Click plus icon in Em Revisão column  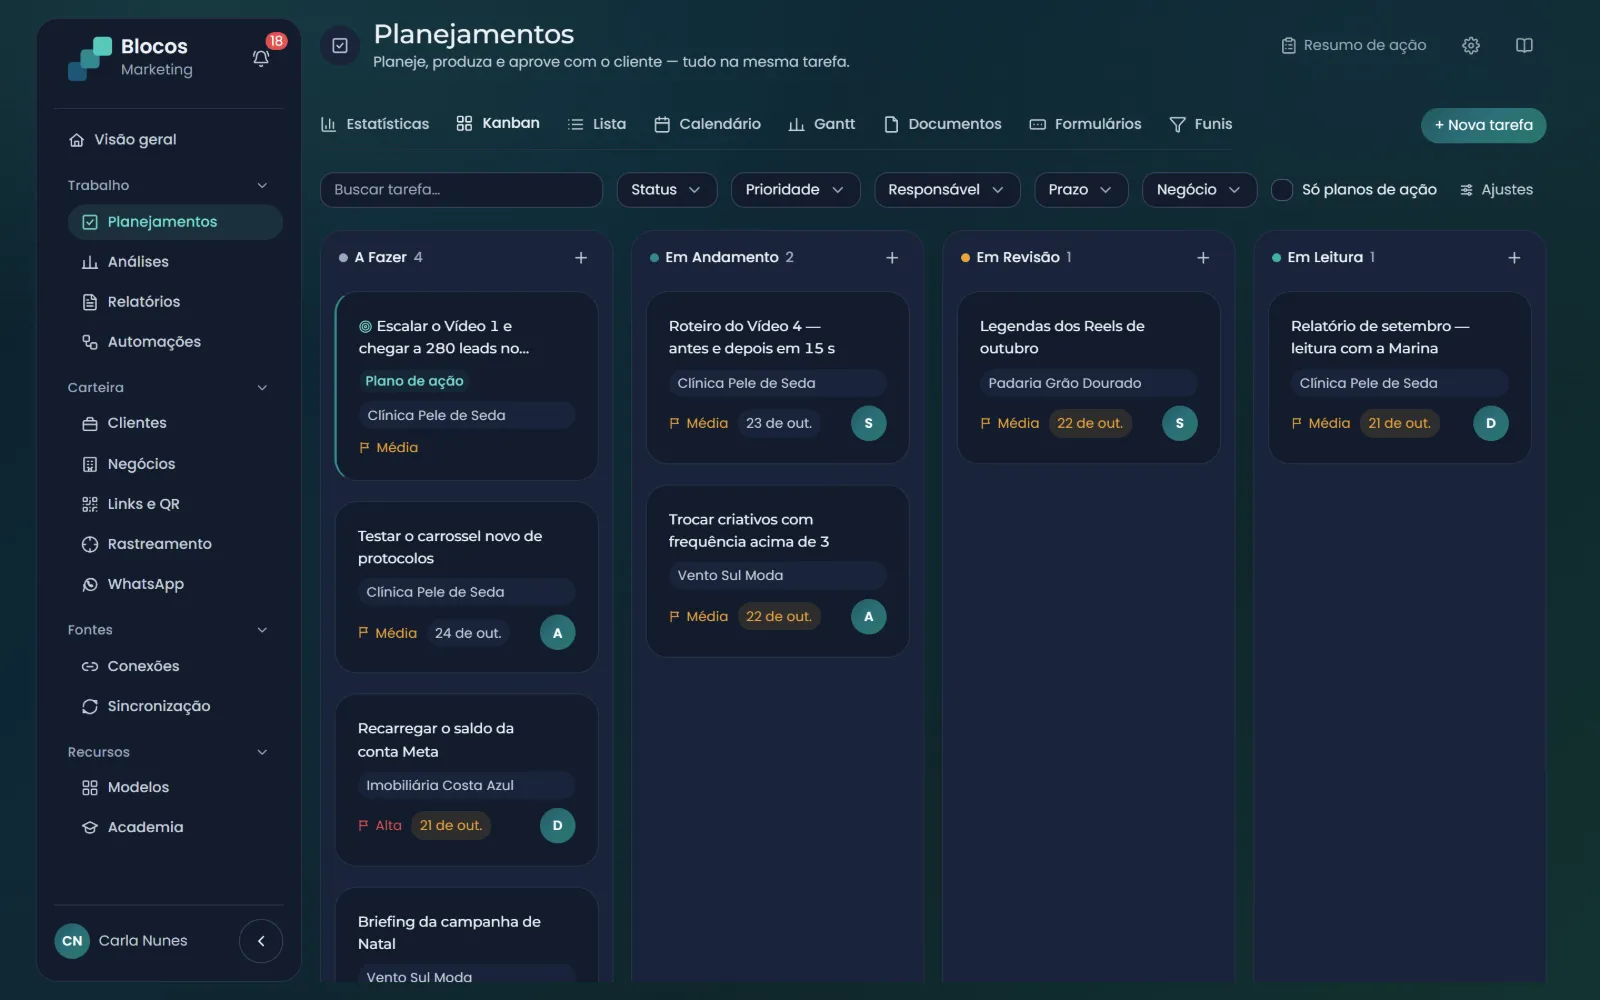click(x=1203, y=257)
